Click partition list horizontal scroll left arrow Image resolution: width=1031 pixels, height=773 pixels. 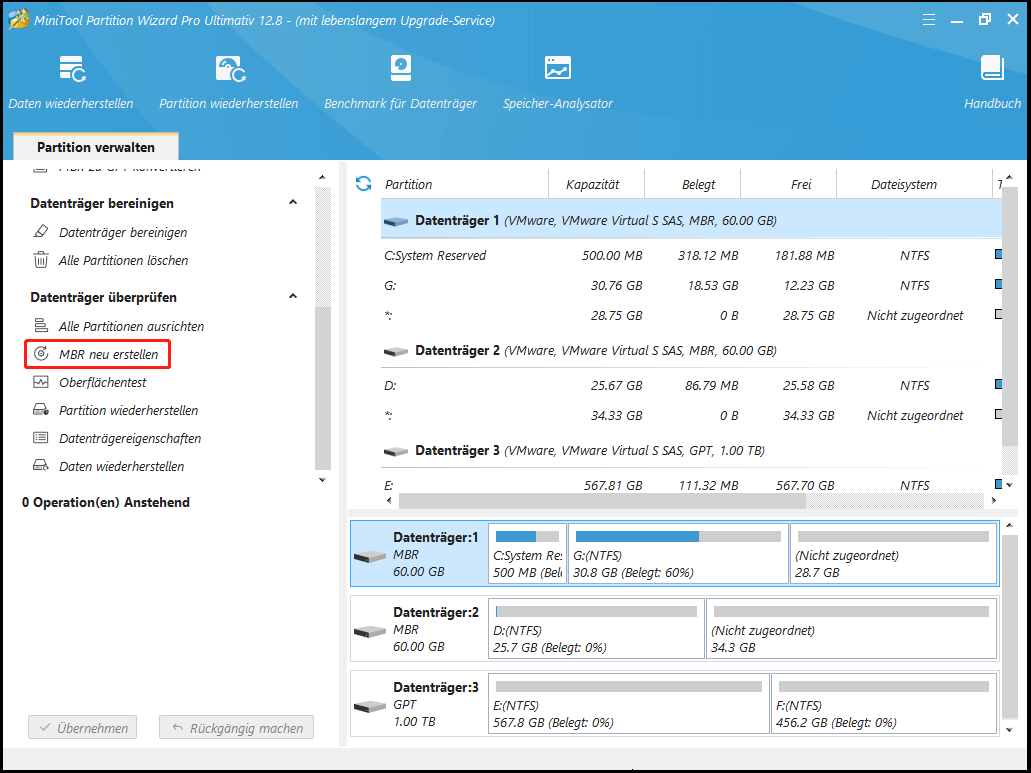pos(389,501)
